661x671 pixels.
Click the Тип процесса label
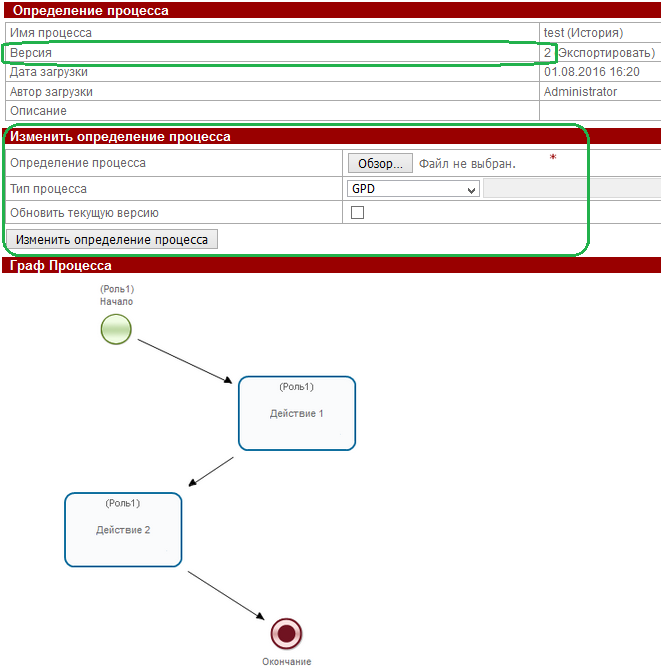[x=48, y=189]
